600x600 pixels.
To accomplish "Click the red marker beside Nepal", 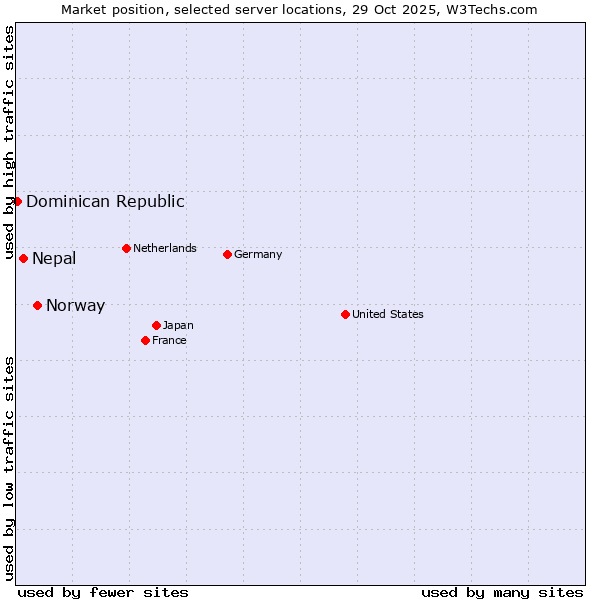I will [x=23, y=258].
